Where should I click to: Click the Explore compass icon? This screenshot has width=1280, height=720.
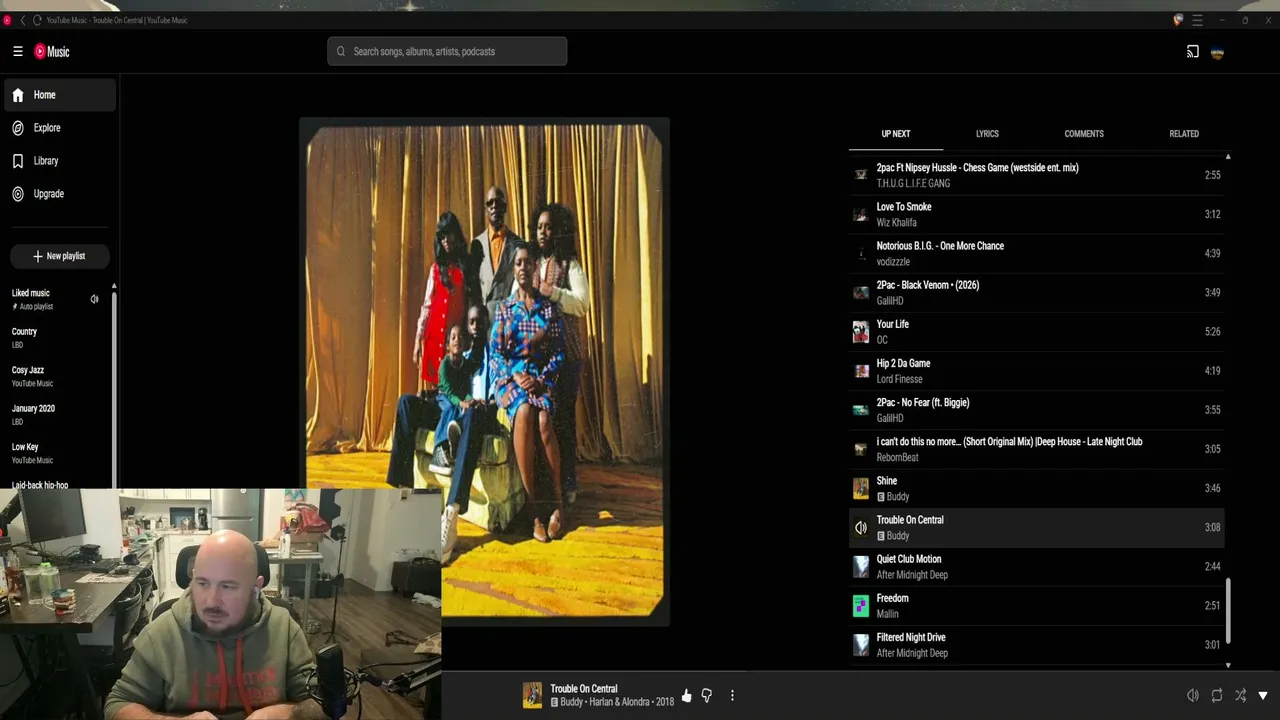click(x=18, y=128)
